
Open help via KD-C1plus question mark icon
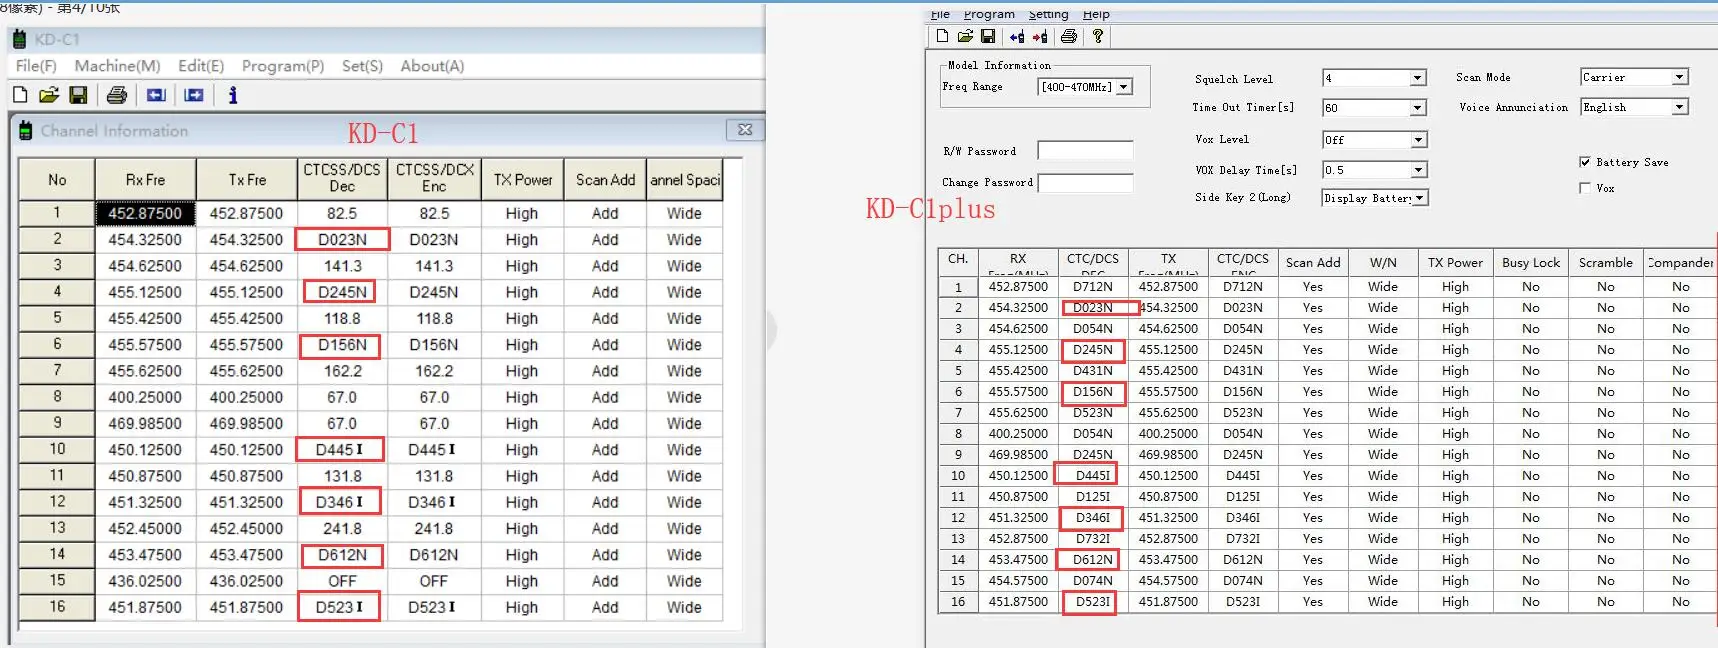click(1098, 36)
